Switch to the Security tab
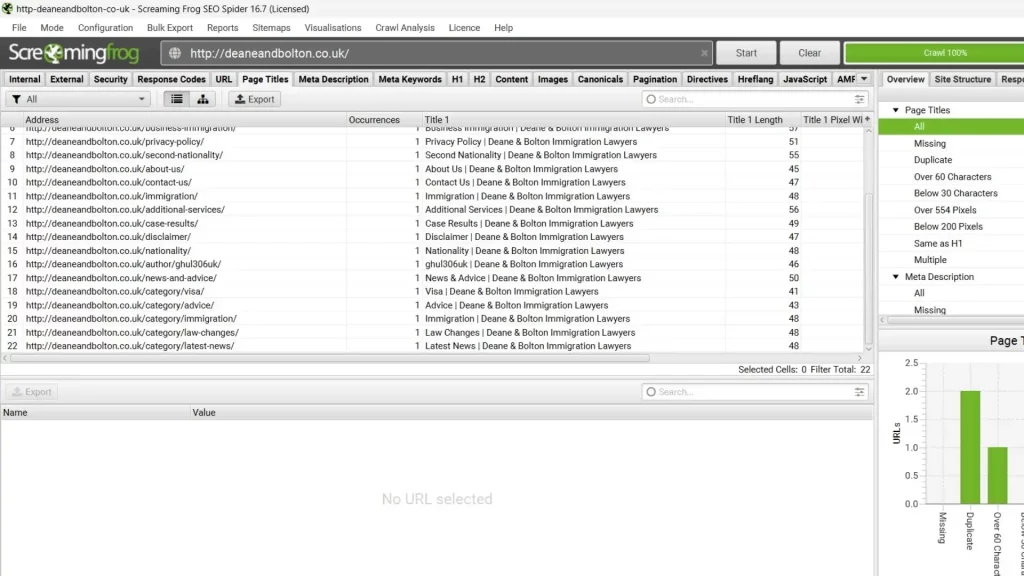This screenshot has width=1024, height=576. click(110, 79)
